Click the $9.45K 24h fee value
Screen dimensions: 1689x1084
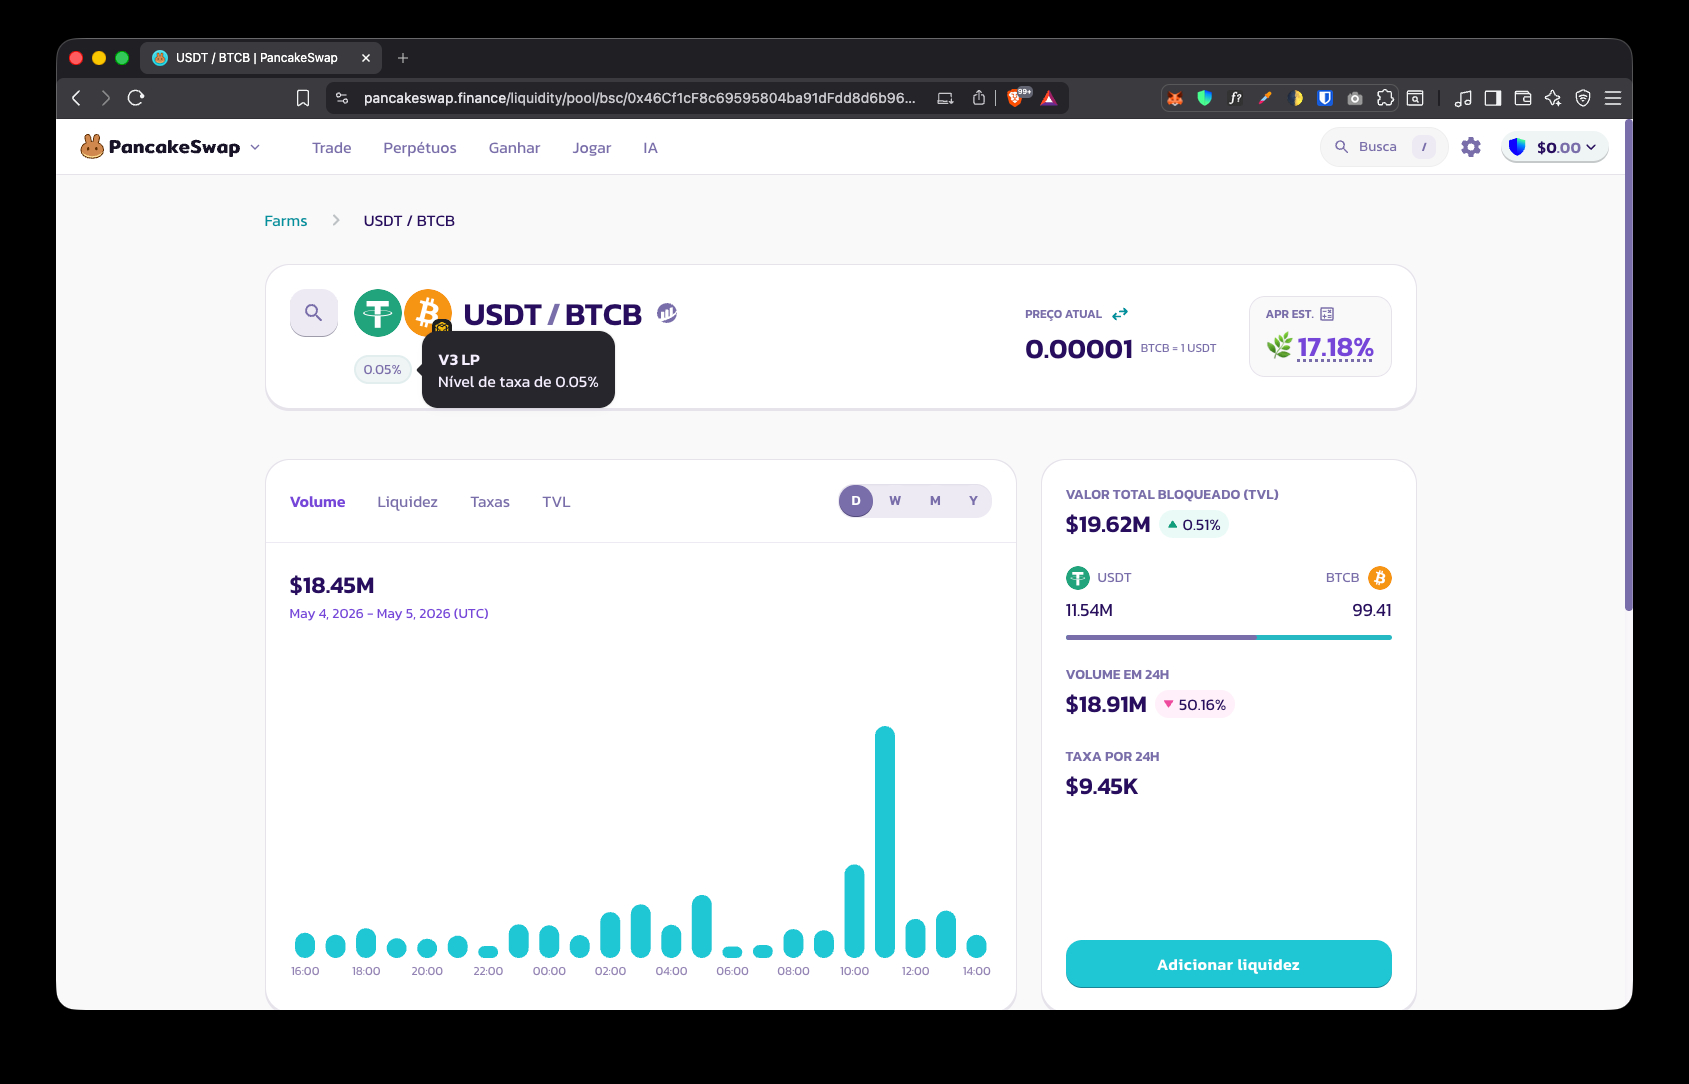[1102, 786]
